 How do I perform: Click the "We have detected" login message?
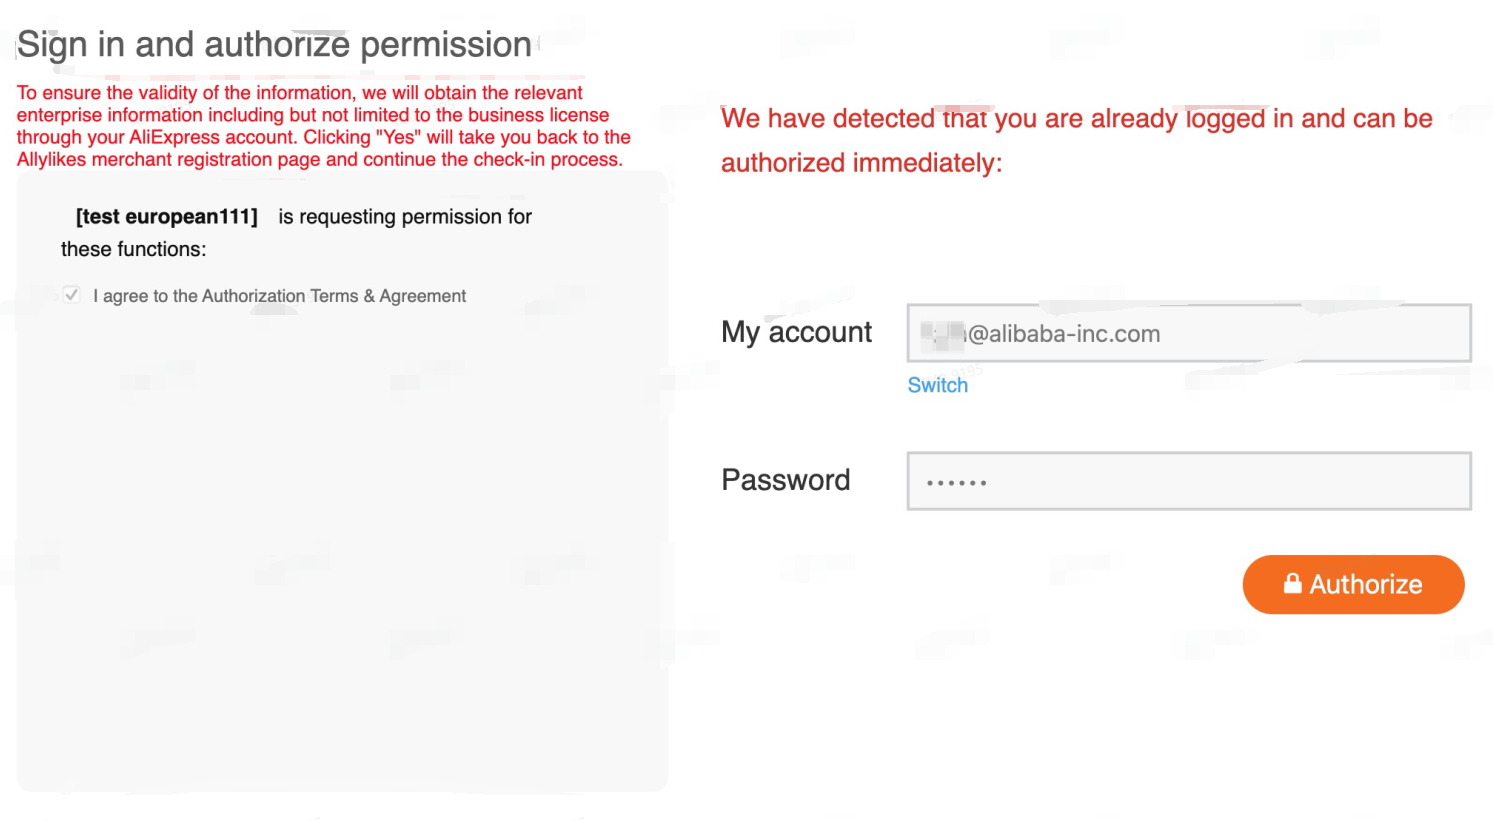click(1076, 119)
